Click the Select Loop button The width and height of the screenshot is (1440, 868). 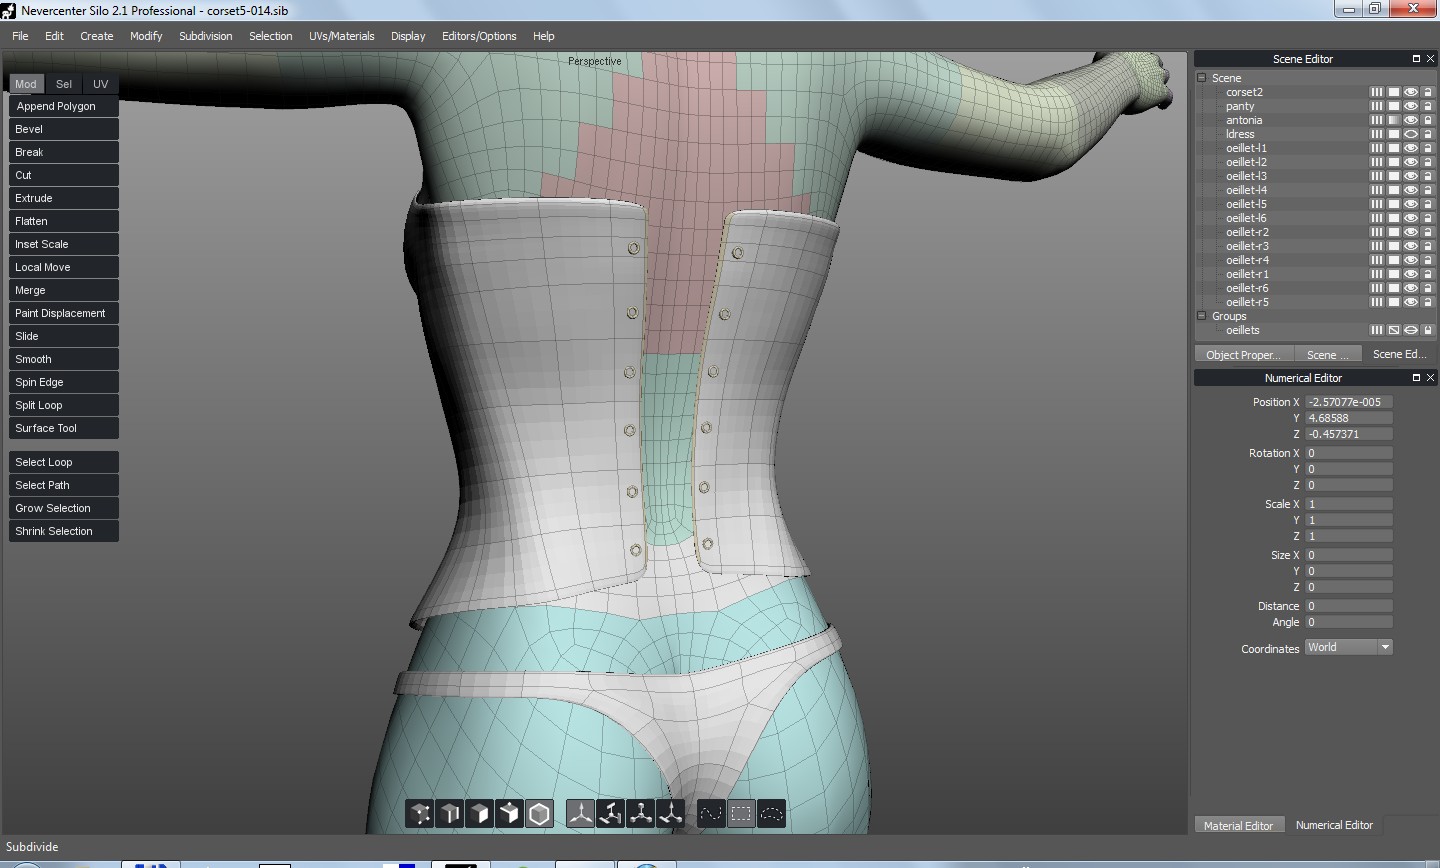pos(64,462)
